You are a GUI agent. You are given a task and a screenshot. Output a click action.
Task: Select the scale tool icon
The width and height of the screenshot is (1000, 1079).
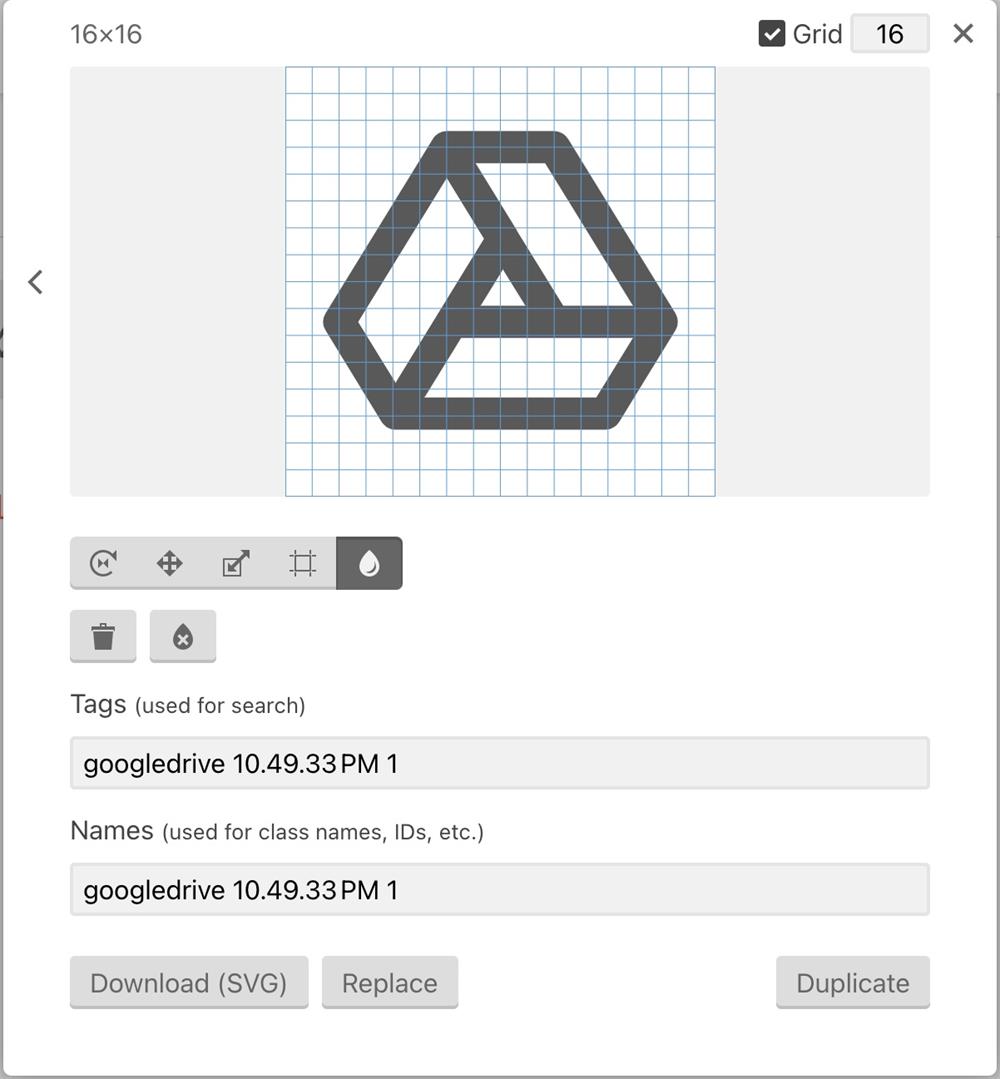pyautogui.click(x=236, y=563)
